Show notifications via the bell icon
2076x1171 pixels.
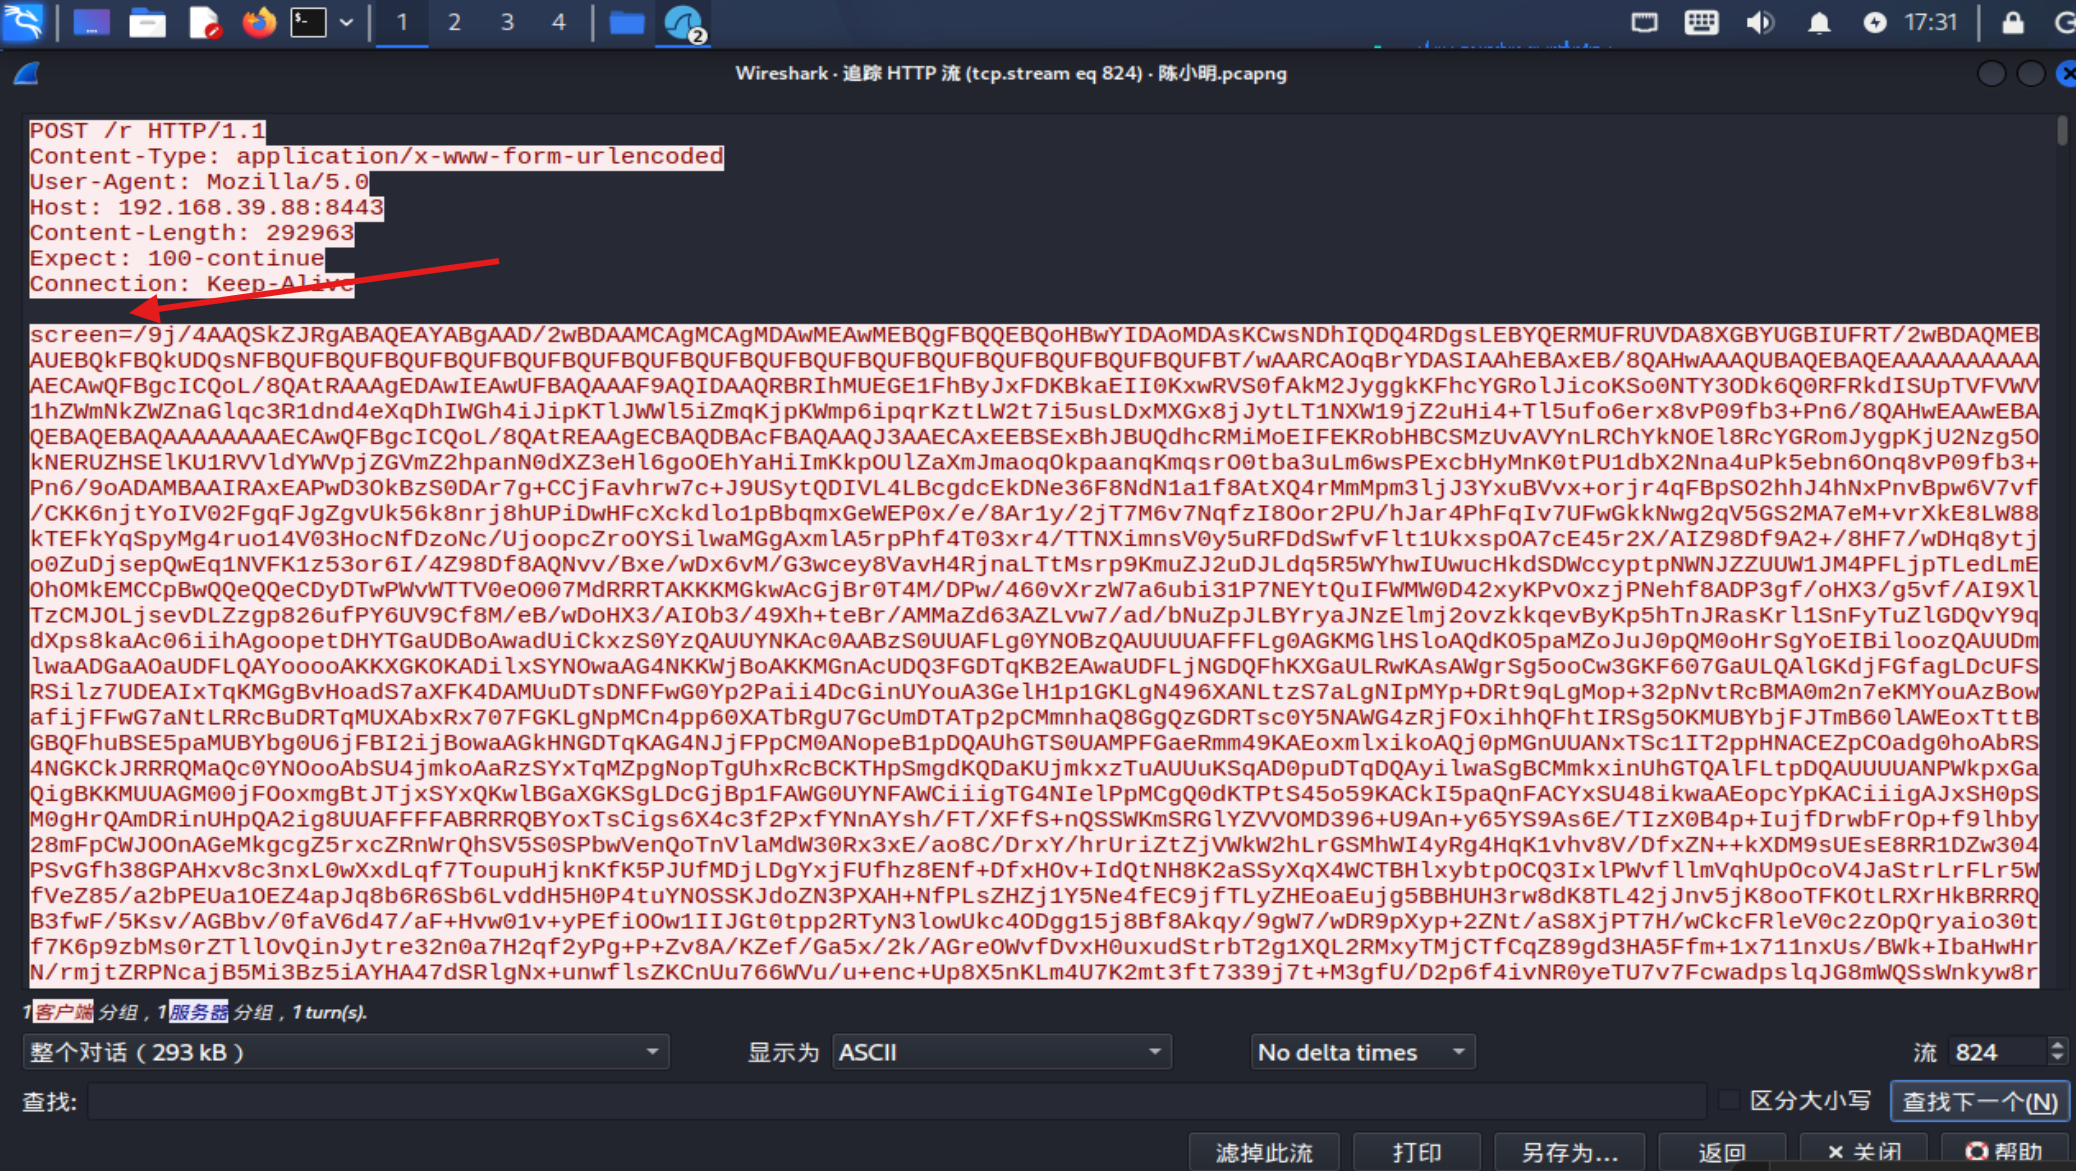1819,22
